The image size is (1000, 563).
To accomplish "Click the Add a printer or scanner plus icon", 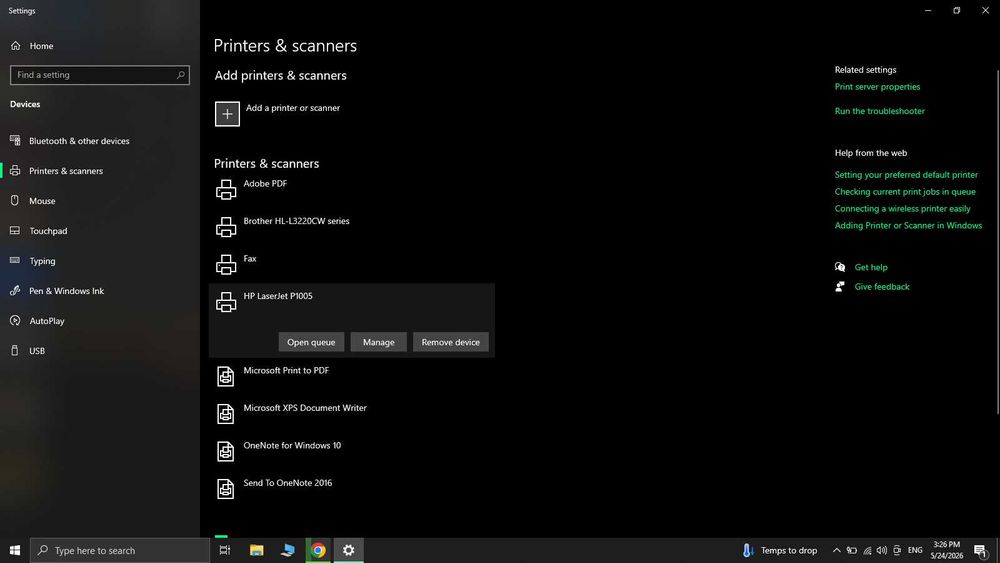I will click(x=227, y=114).
